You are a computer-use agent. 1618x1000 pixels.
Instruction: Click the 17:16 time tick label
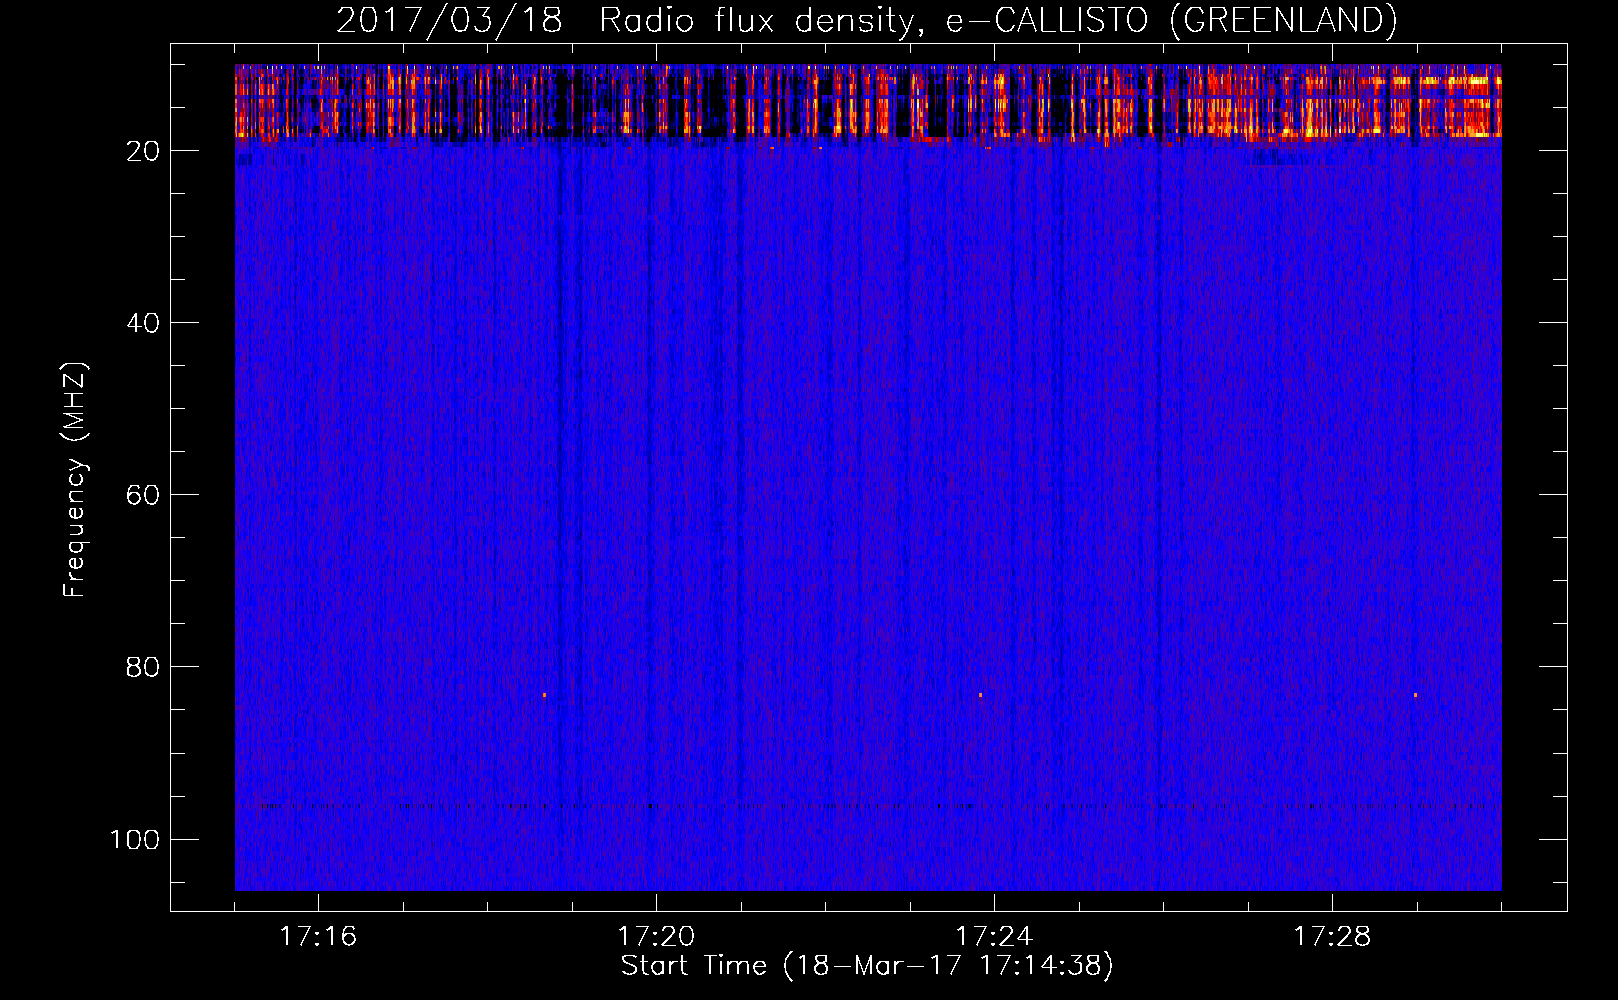point(318,936)
